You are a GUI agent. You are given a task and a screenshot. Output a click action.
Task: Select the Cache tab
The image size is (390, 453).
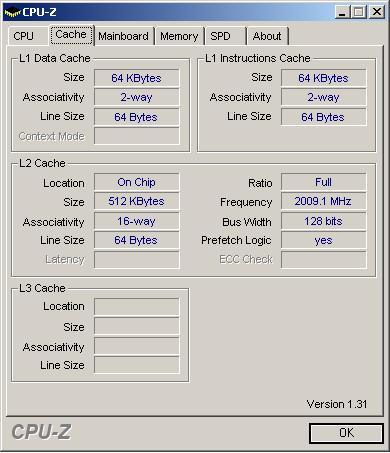click(x=71, y=35)
